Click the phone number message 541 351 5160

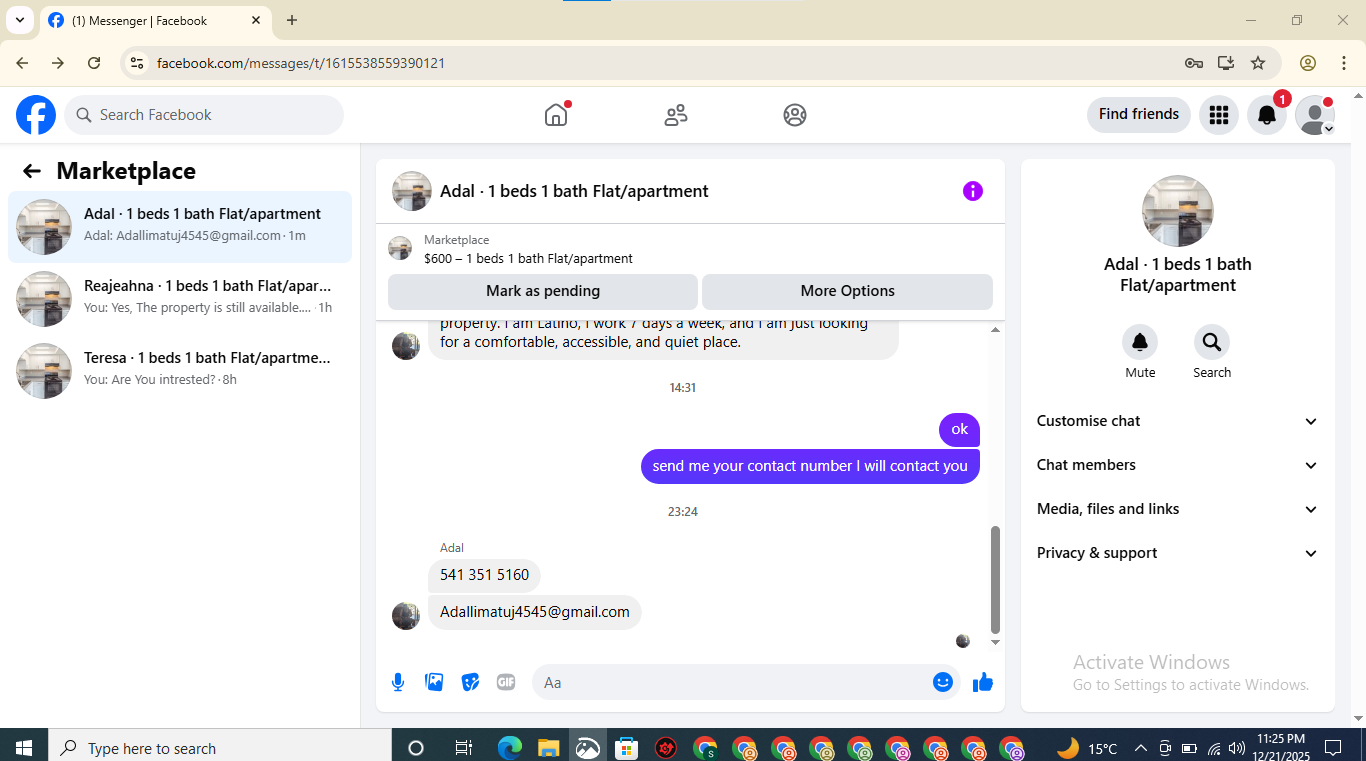coord(485,575)
